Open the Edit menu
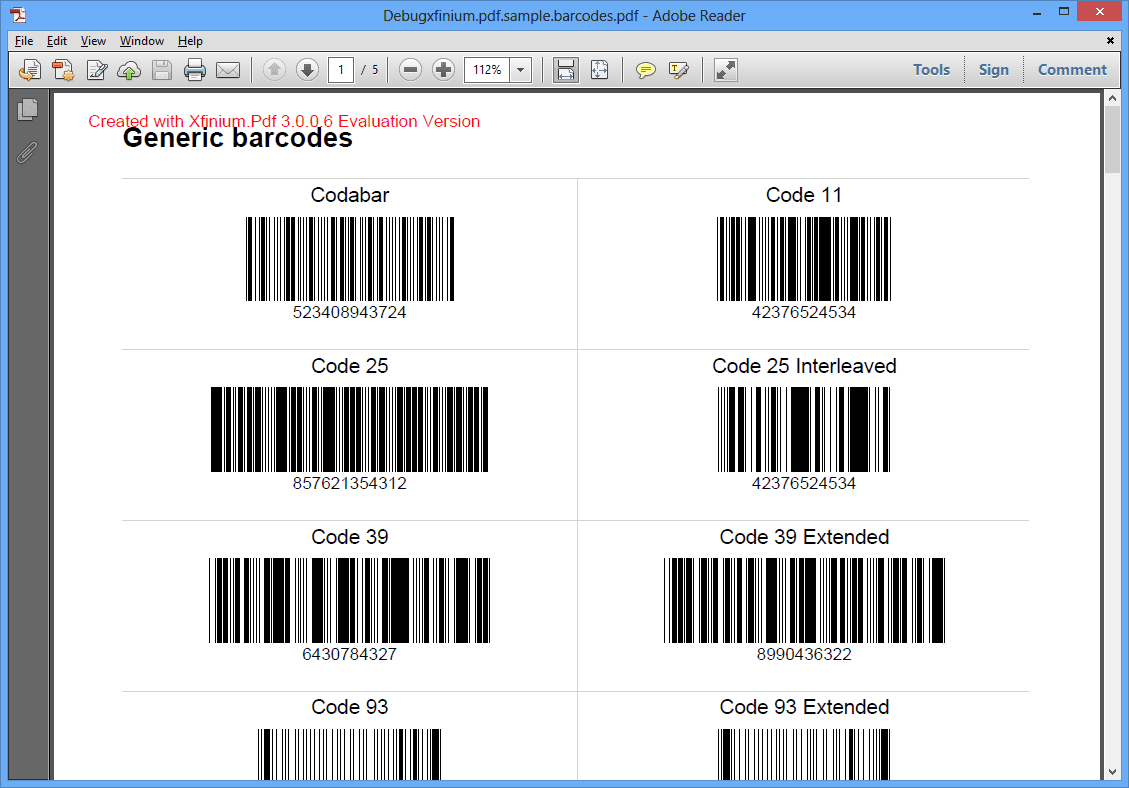The height and width of the screenshot is (788, 1129). point(57,41)
